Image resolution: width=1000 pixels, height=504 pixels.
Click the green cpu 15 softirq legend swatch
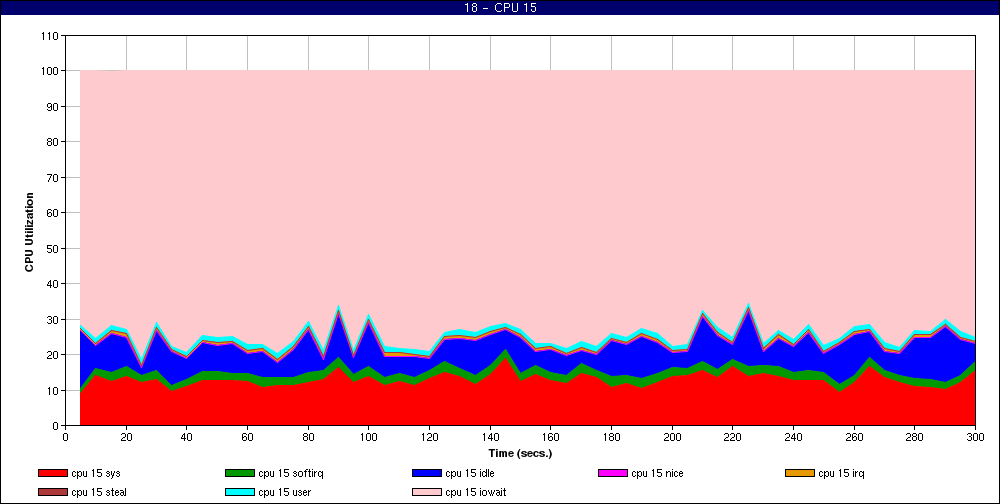pos(240,473)
